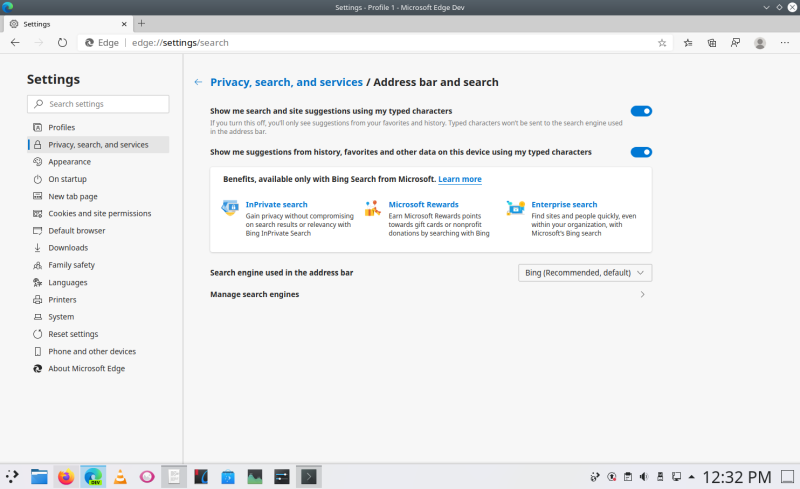Open the application launcher icon
The height and width of the screenshot is (489, 800).
pyautogui.click(x=12, y=477)
